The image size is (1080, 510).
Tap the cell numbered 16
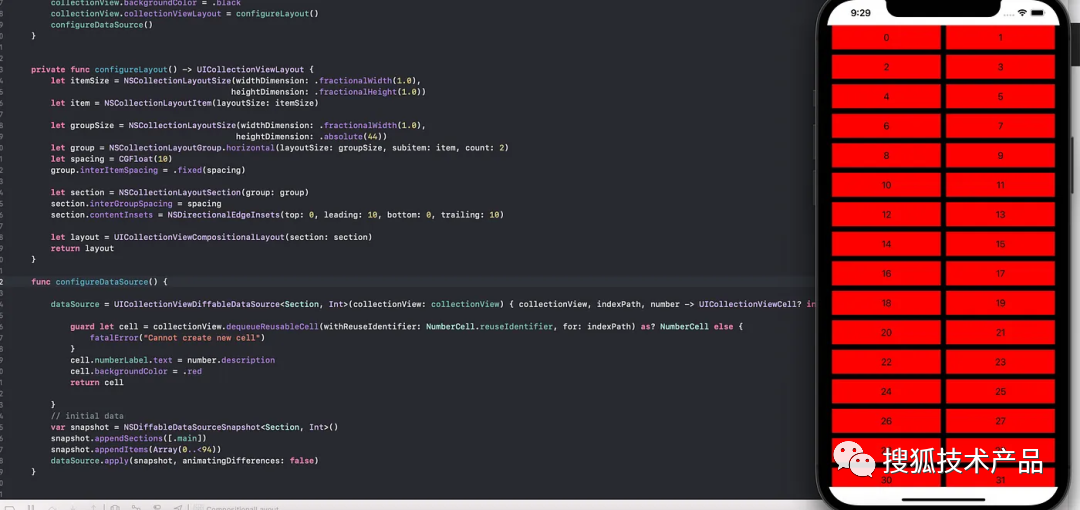886,274
